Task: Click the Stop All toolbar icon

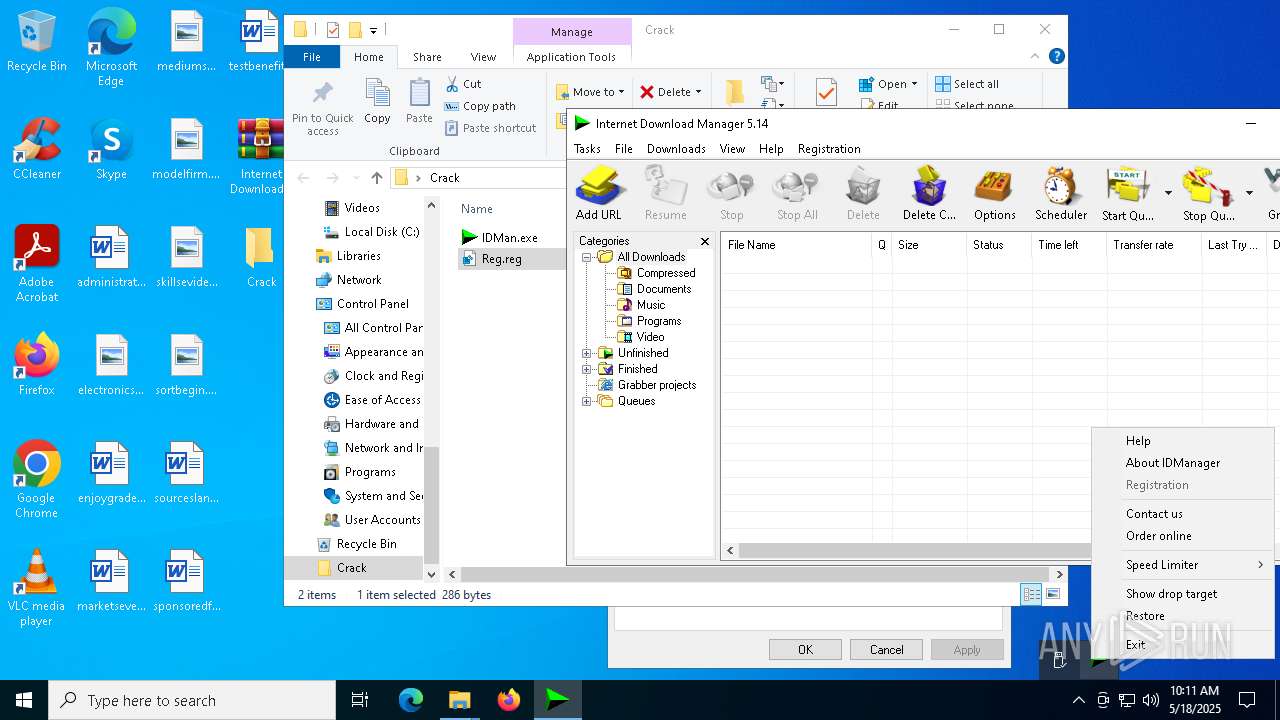Action: pos(797,194)
